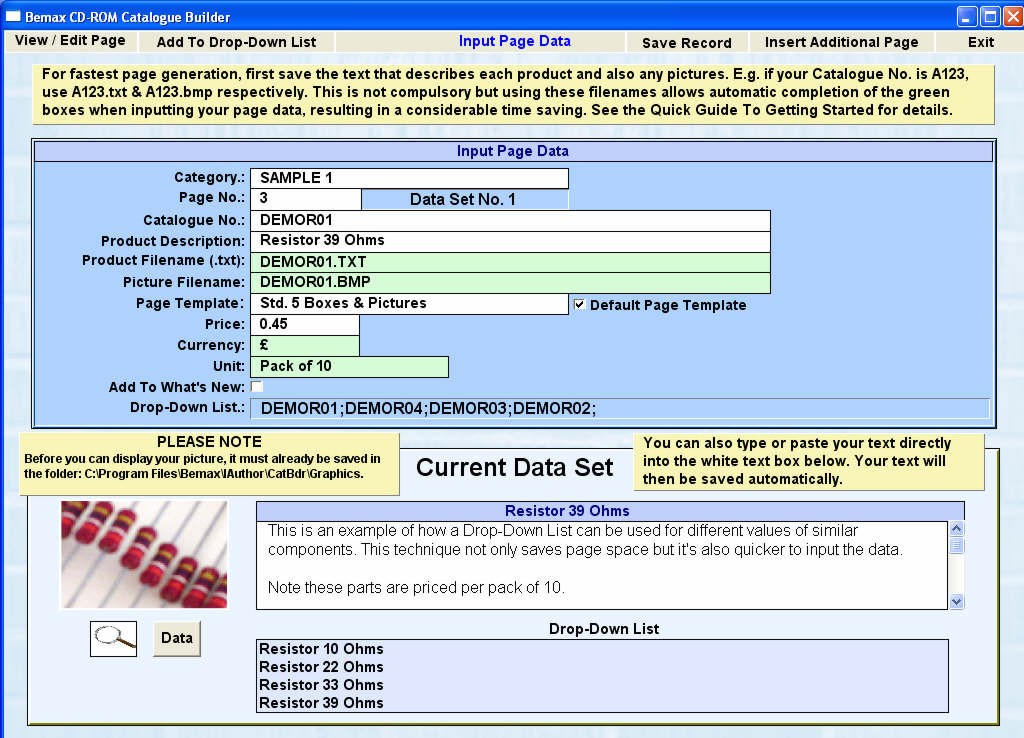Image resolution: width=1024 pixels, height=738 pixels.
Task: Toggle Default Page Template checkbox
Action: (579, 304)
